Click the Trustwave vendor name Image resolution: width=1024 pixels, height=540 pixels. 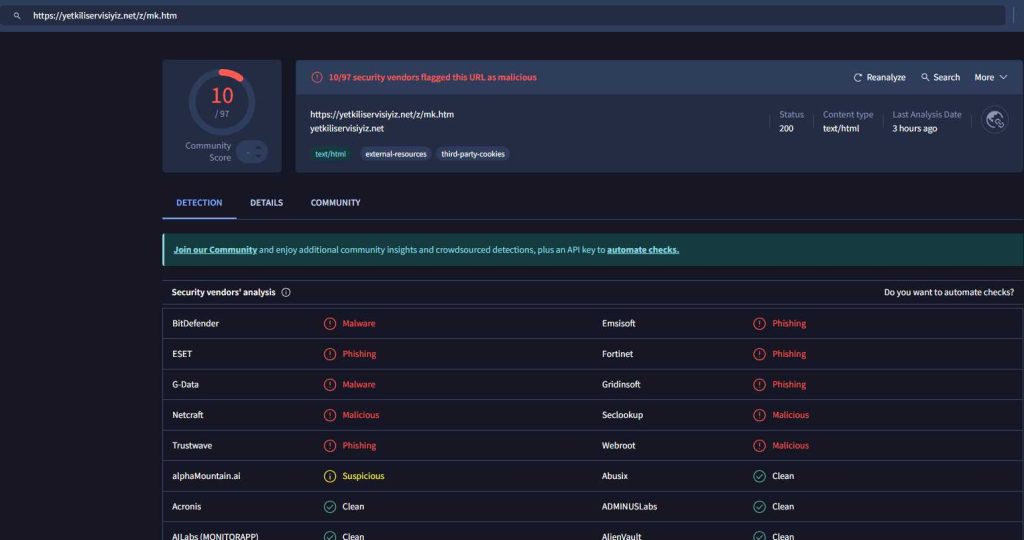tap(192, 445)
